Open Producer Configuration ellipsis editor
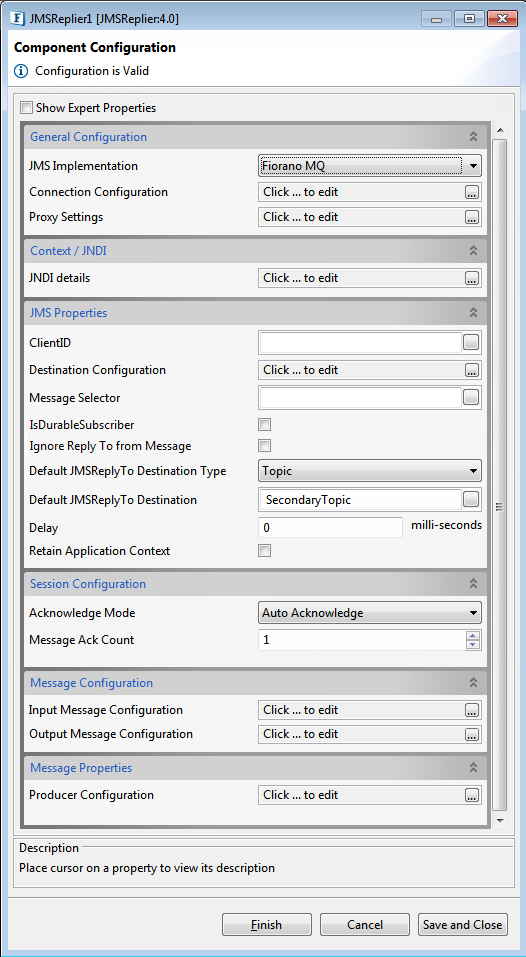Screen dimensions: 526x957 (x=472, y=795)
